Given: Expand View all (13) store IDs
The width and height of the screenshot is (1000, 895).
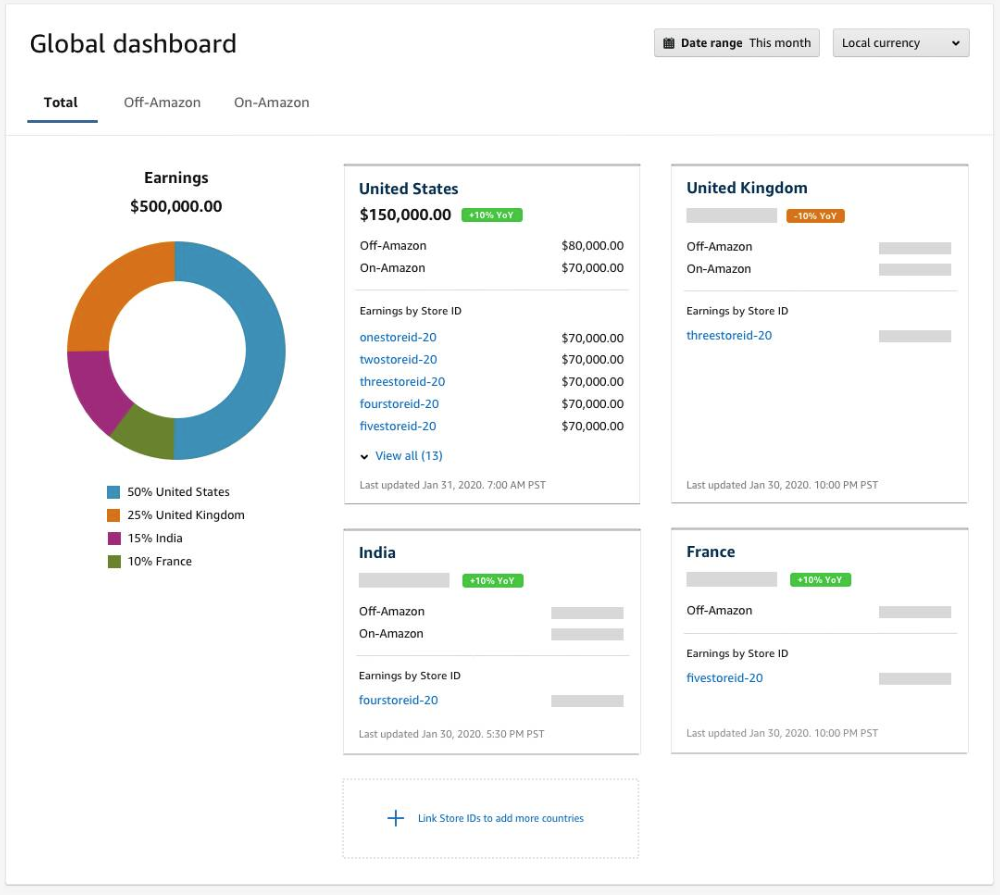Looking at the screenshot, I should click(408, 456).
